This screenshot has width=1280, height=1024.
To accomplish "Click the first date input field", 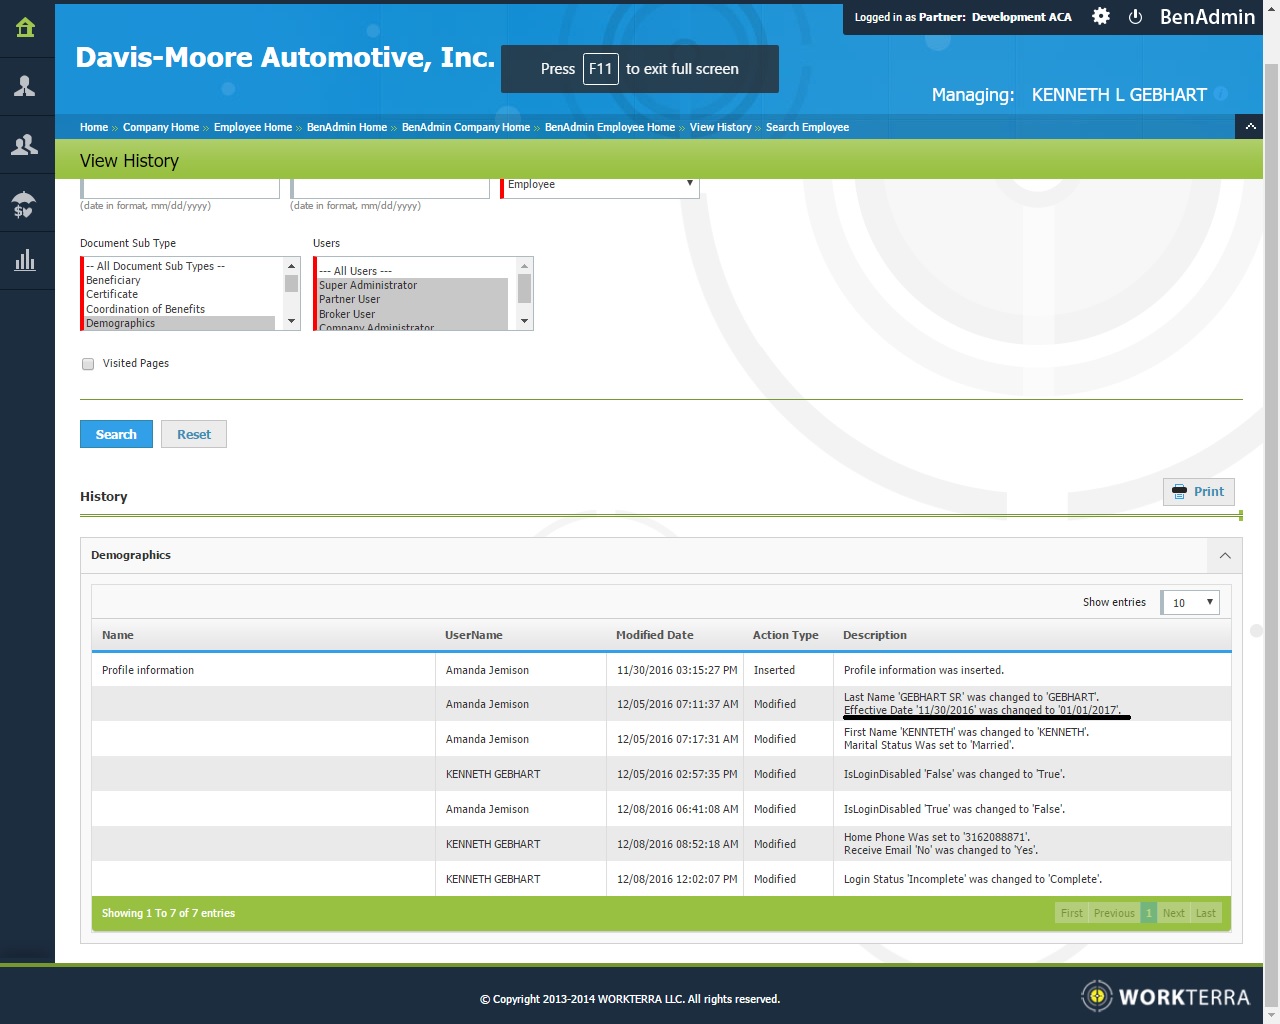I will [x=180, y=187].
